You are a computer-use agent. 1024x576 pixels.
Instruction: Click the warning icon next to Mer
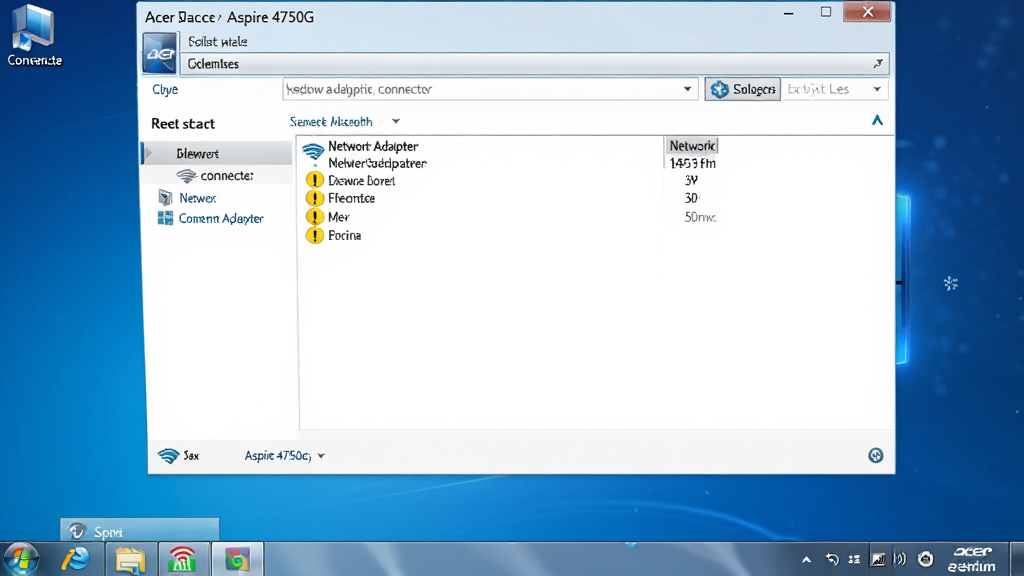(x=315, y=217)
